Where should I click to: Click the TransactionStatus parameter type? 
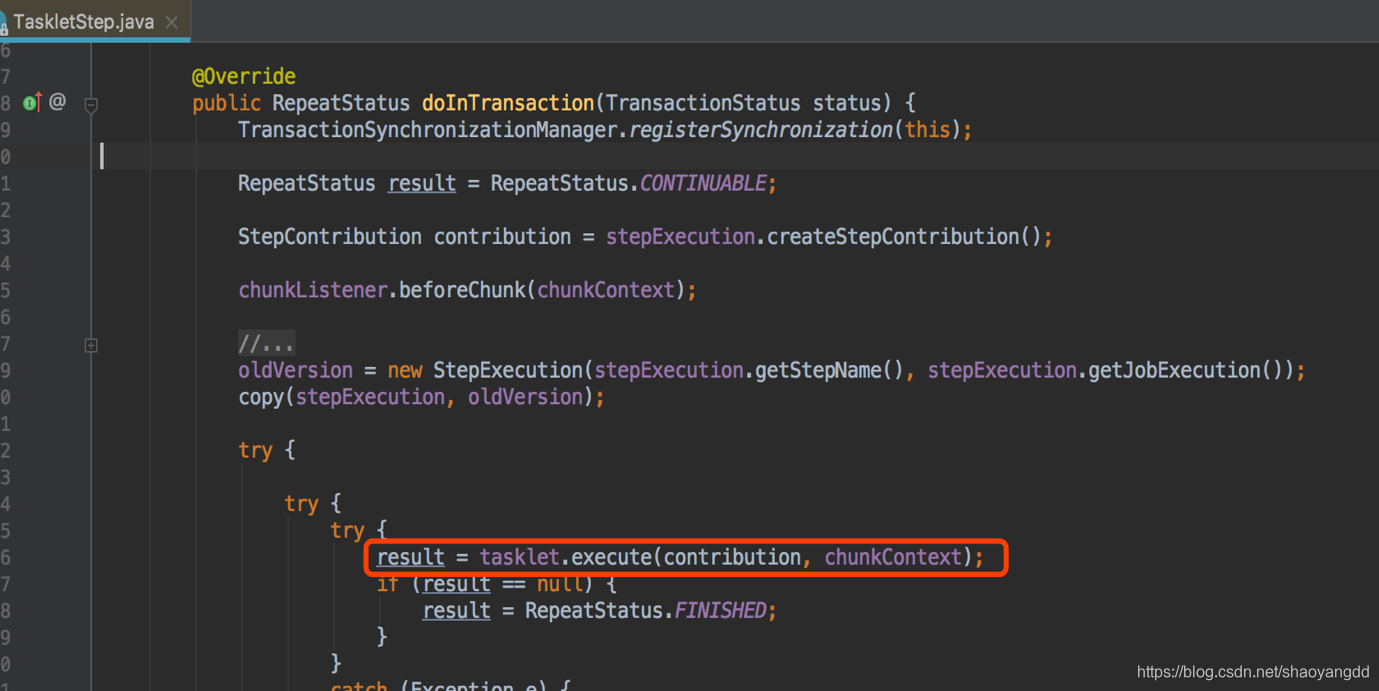point(703,103)
